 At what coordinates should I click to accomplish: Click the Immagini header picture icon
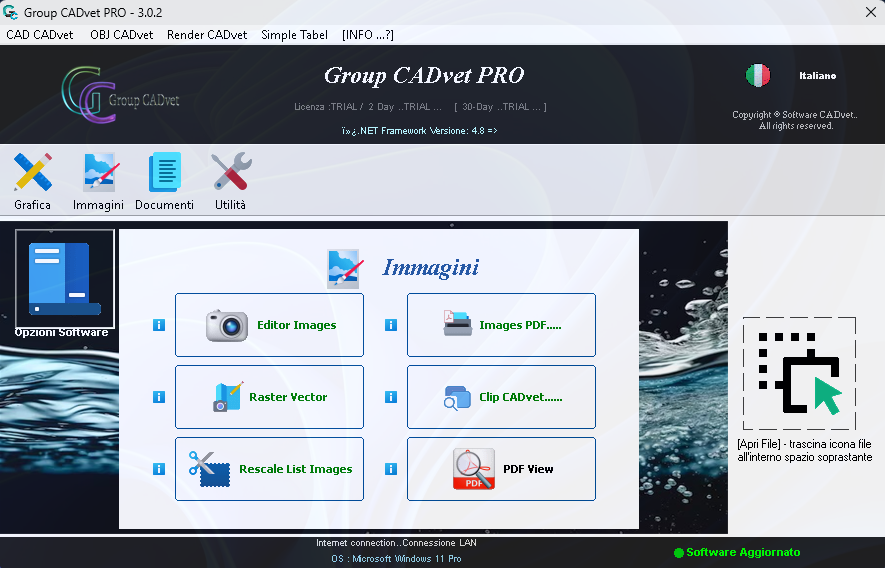point(344,269)
